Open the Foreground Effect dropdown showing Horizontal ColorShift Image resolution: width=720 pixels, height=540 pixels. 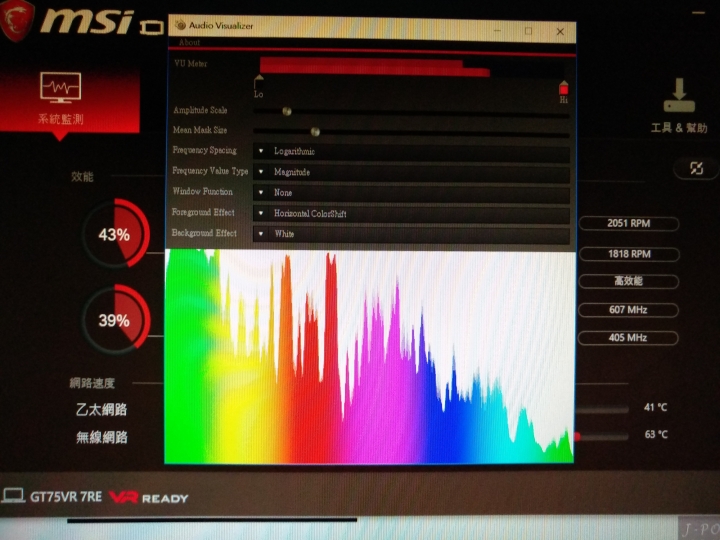[x=411, y=214]
